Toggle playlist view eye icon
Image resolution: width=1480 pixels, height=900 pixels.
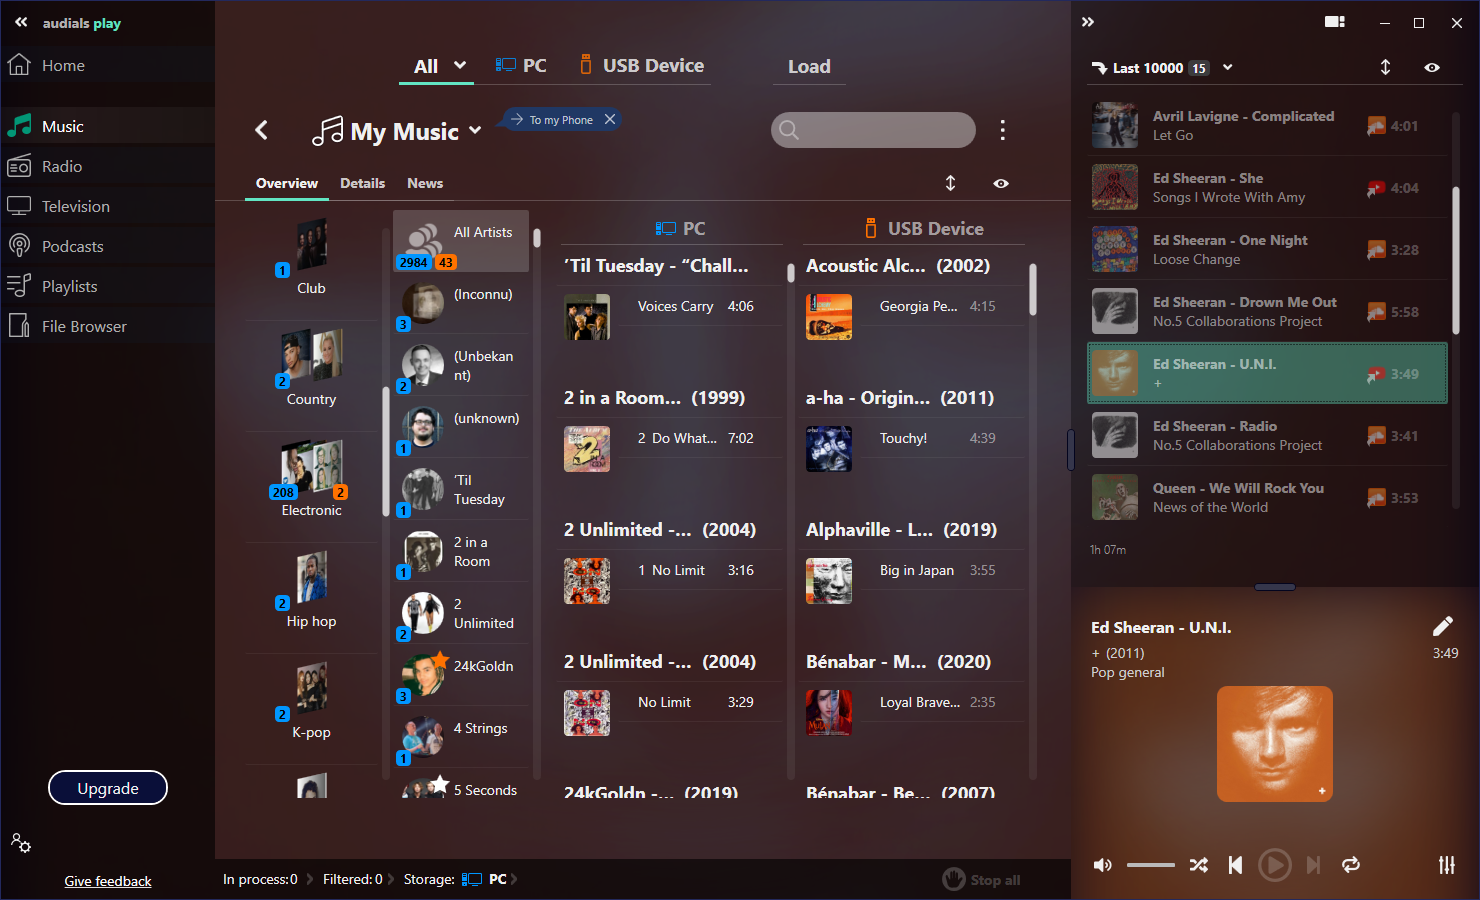pyautogui.click(x=1432, y=67)
